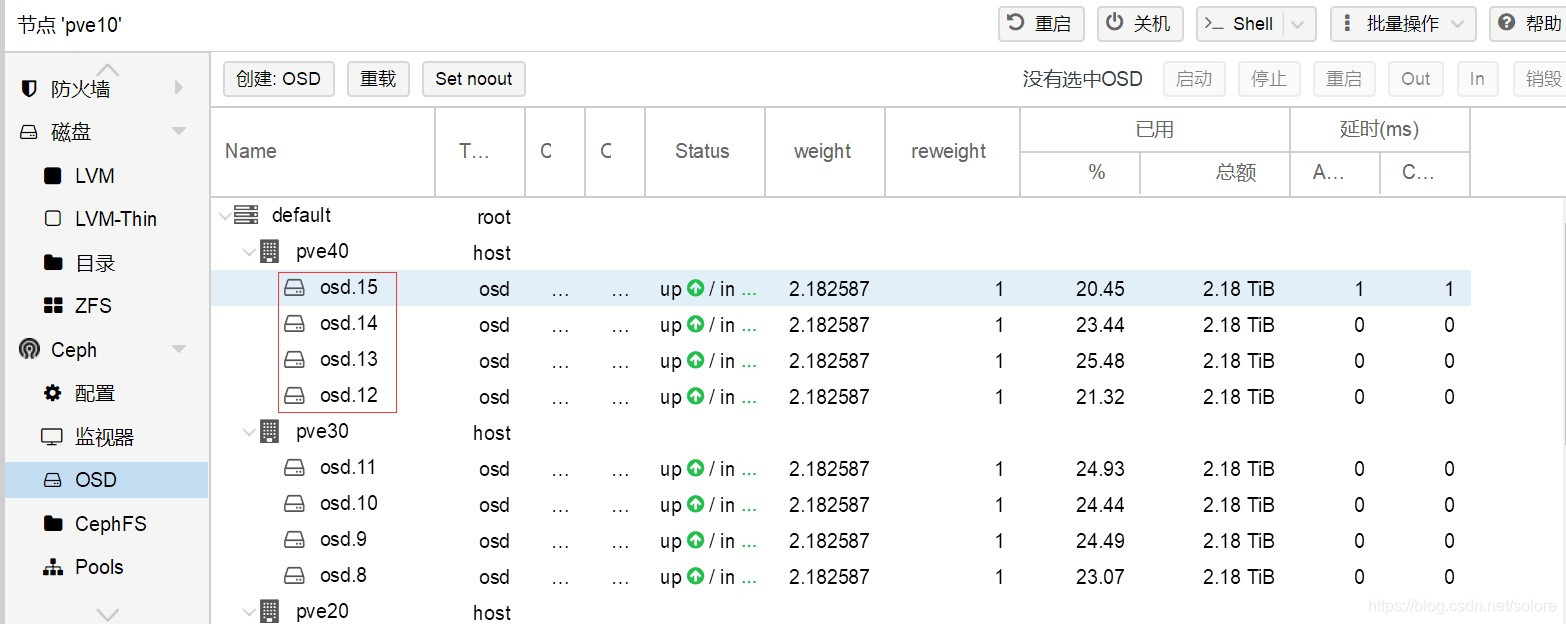
Task: Click the CephFS folder icon
Action: (x=53, y=523)
